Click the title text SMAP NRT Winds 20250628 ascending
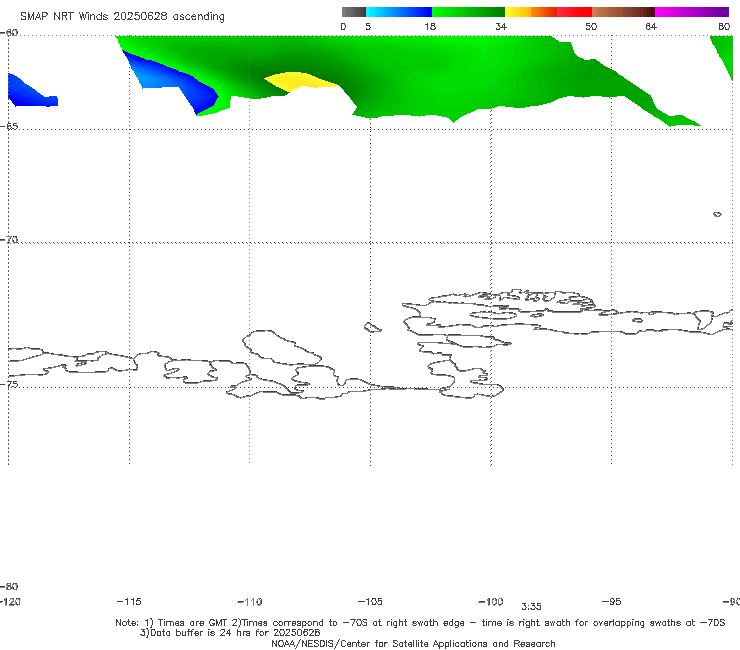The width and height of the screenshot is (740, 650). 122,17
